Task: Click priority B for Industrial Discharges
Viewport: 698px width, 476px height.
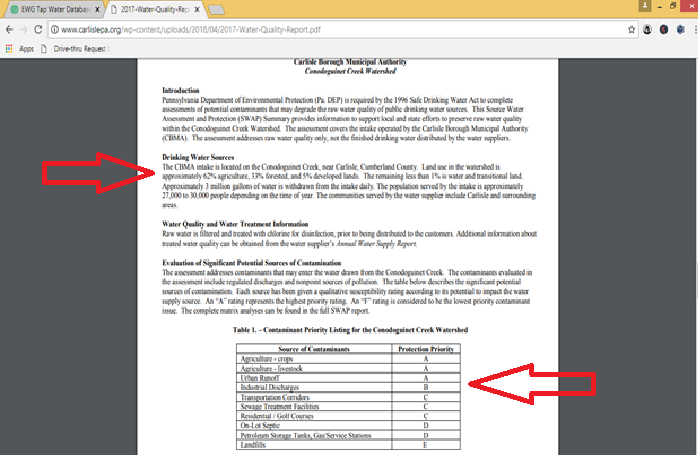Action: coord(426,387)
